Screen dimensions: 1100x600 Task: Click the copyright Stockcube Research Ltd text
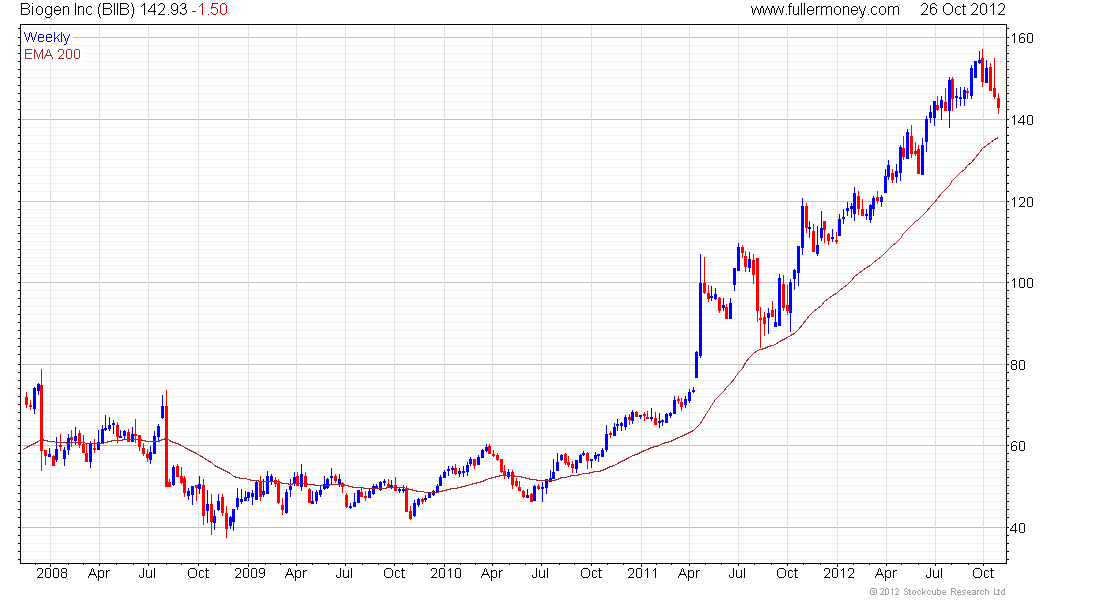pyautogui.click(x=937, y=592)
